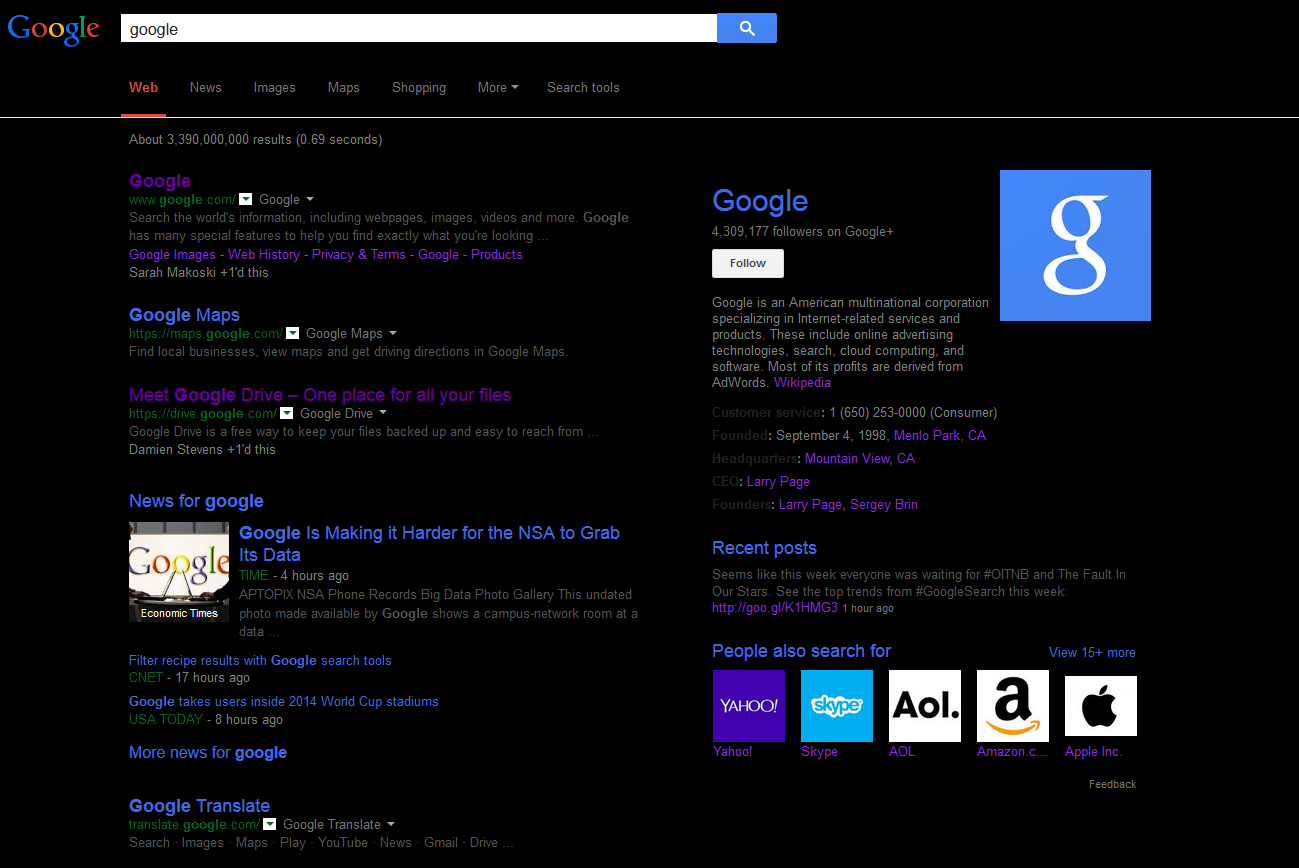Open the 2014 World Cup stadiums news link
The height and width of the screenshot is (868, 1299).
tap(284, 701)
